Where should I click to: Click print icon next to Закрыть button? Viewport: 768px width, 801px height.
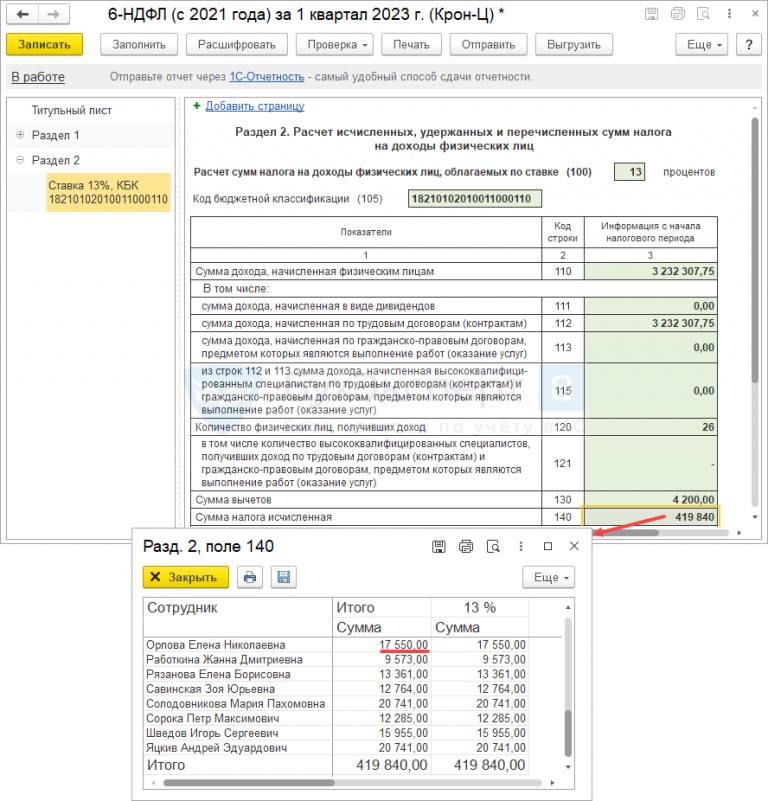[250, 577]
